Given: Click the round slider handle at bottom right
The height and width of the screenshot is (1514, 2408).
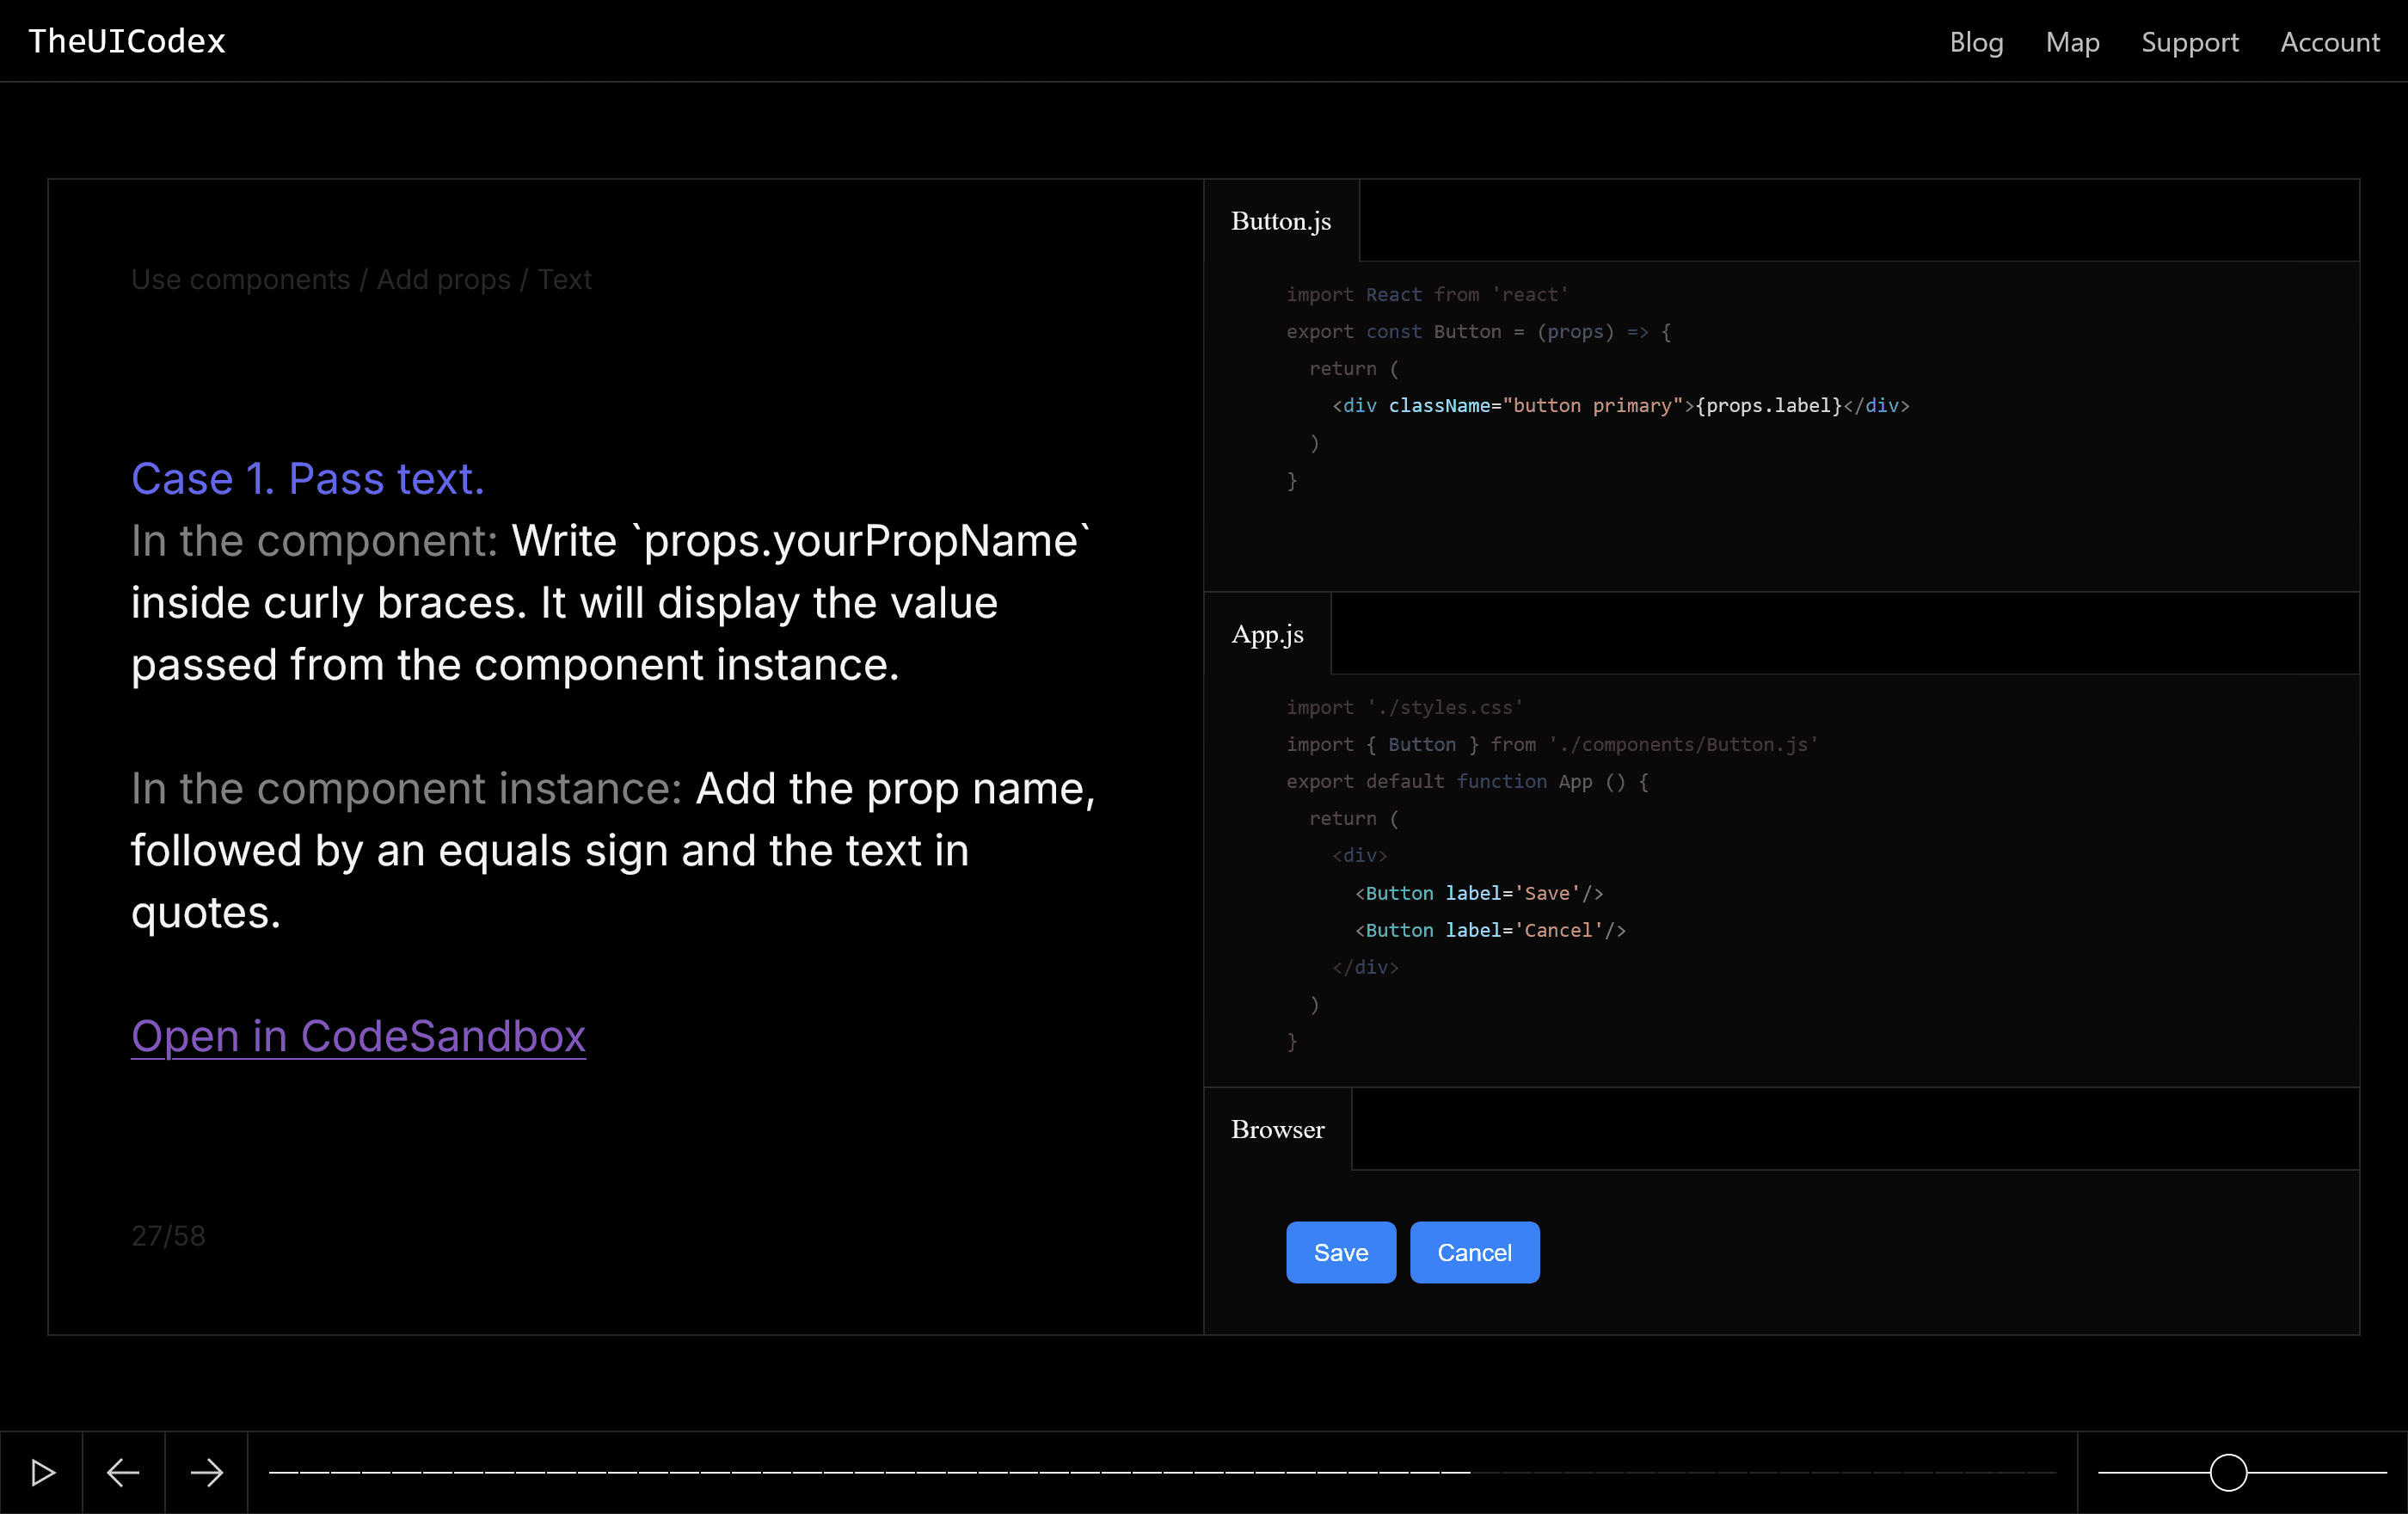Looking at the screenshot, I should [x=2228, y=1472].
